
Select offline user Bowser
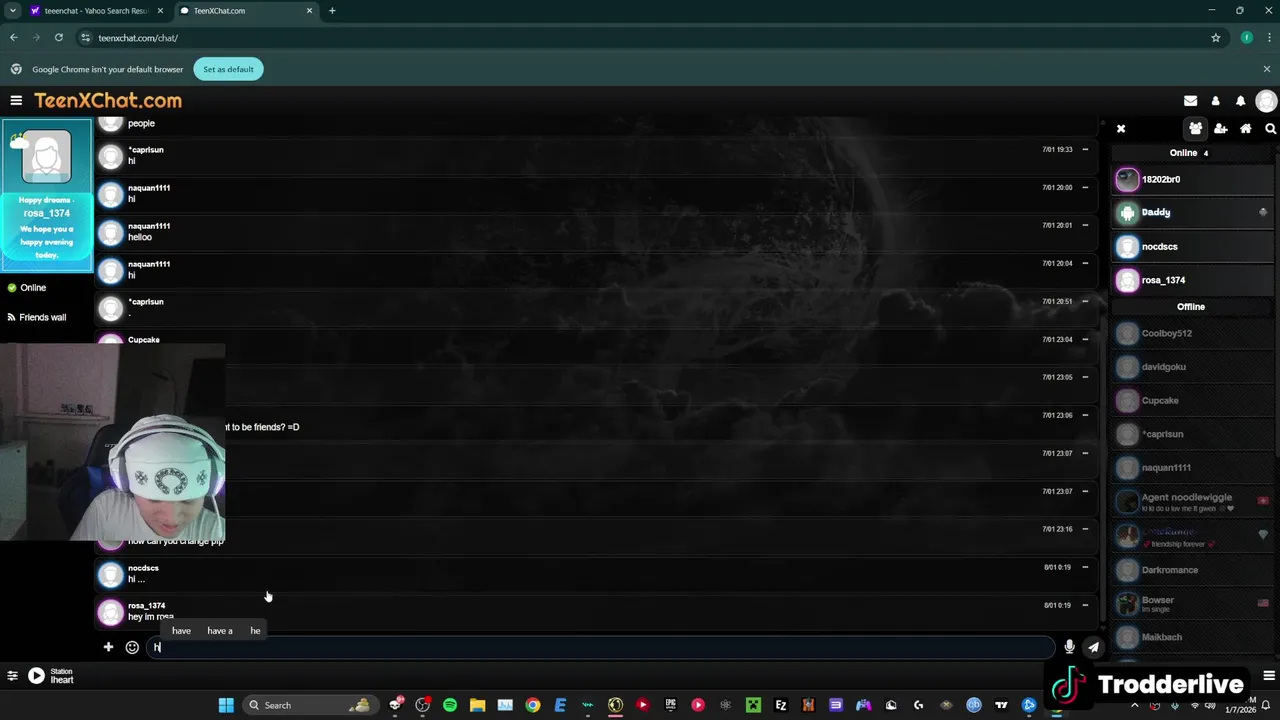point(1192,604)
